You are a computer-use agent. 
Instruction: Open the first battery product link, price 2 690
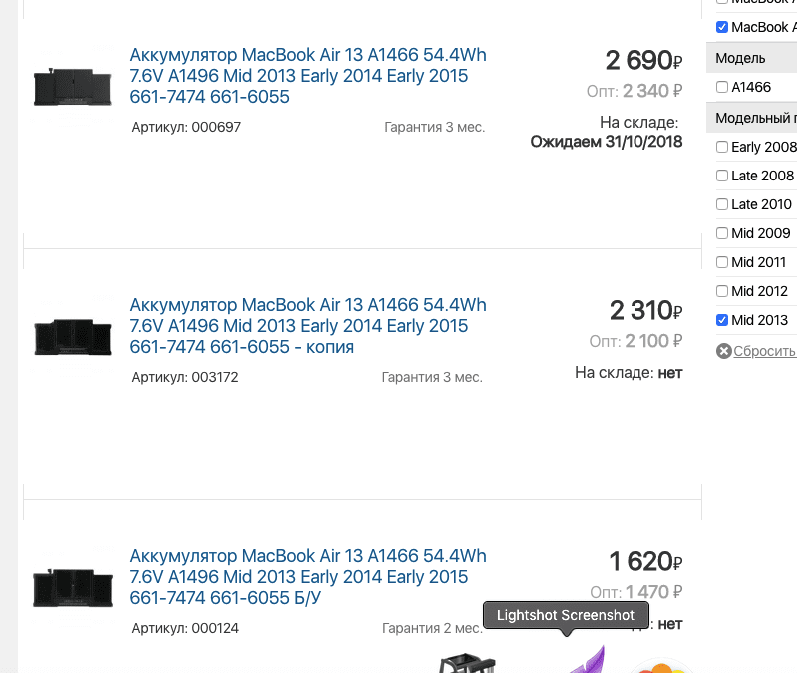[x=308, y=76]
